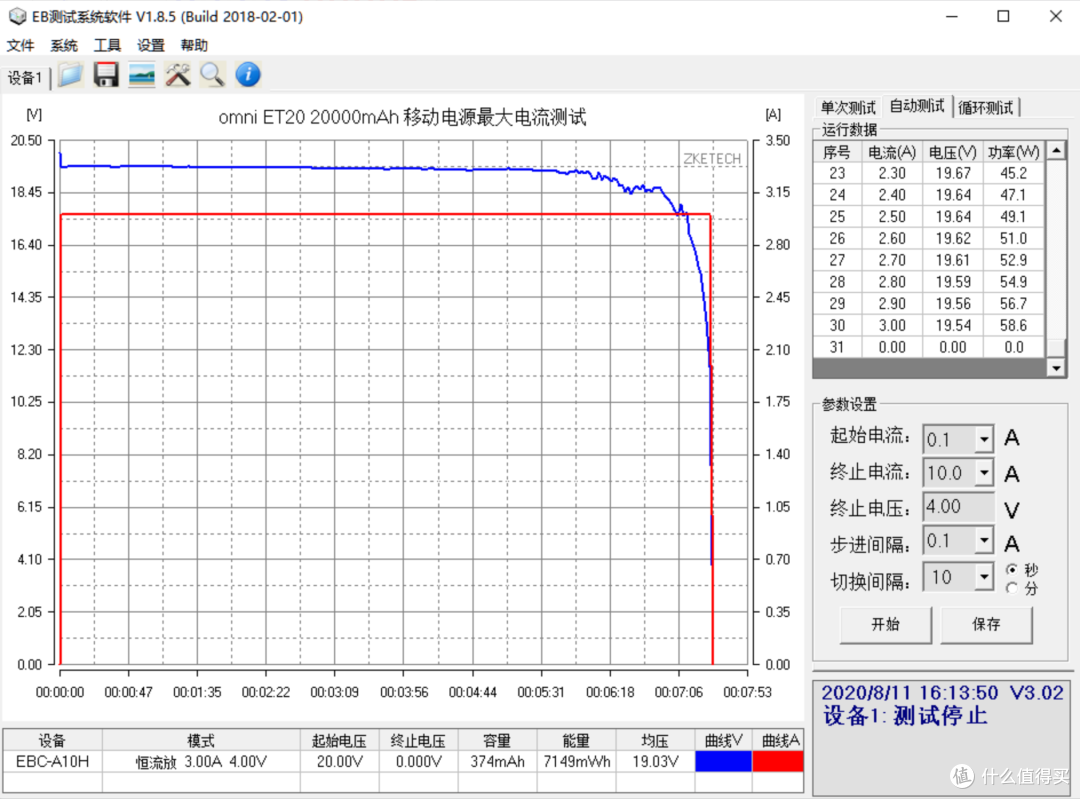Expand the 起始电流 dropdown
The image size is (1080, 799).
tap(984, 439)
